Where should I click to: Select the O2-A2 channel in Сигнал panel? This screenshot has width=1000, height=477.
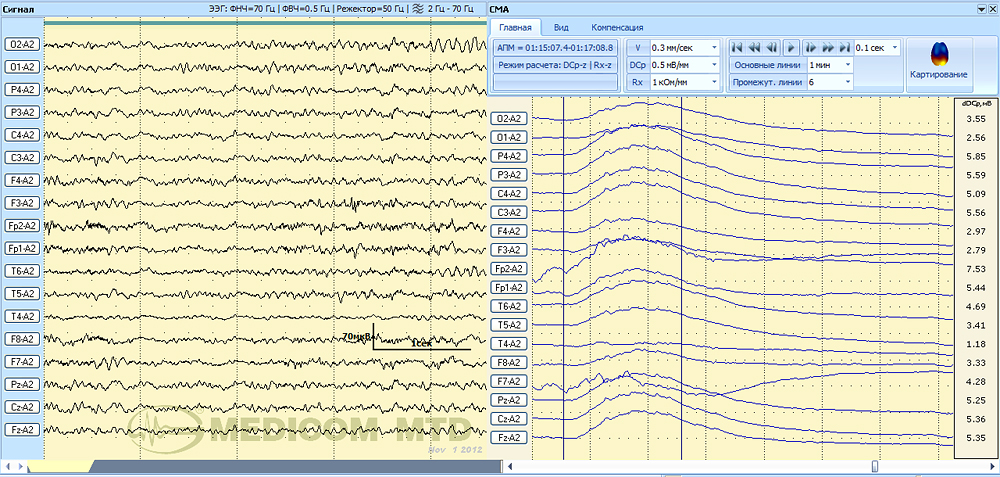point(22,44)
